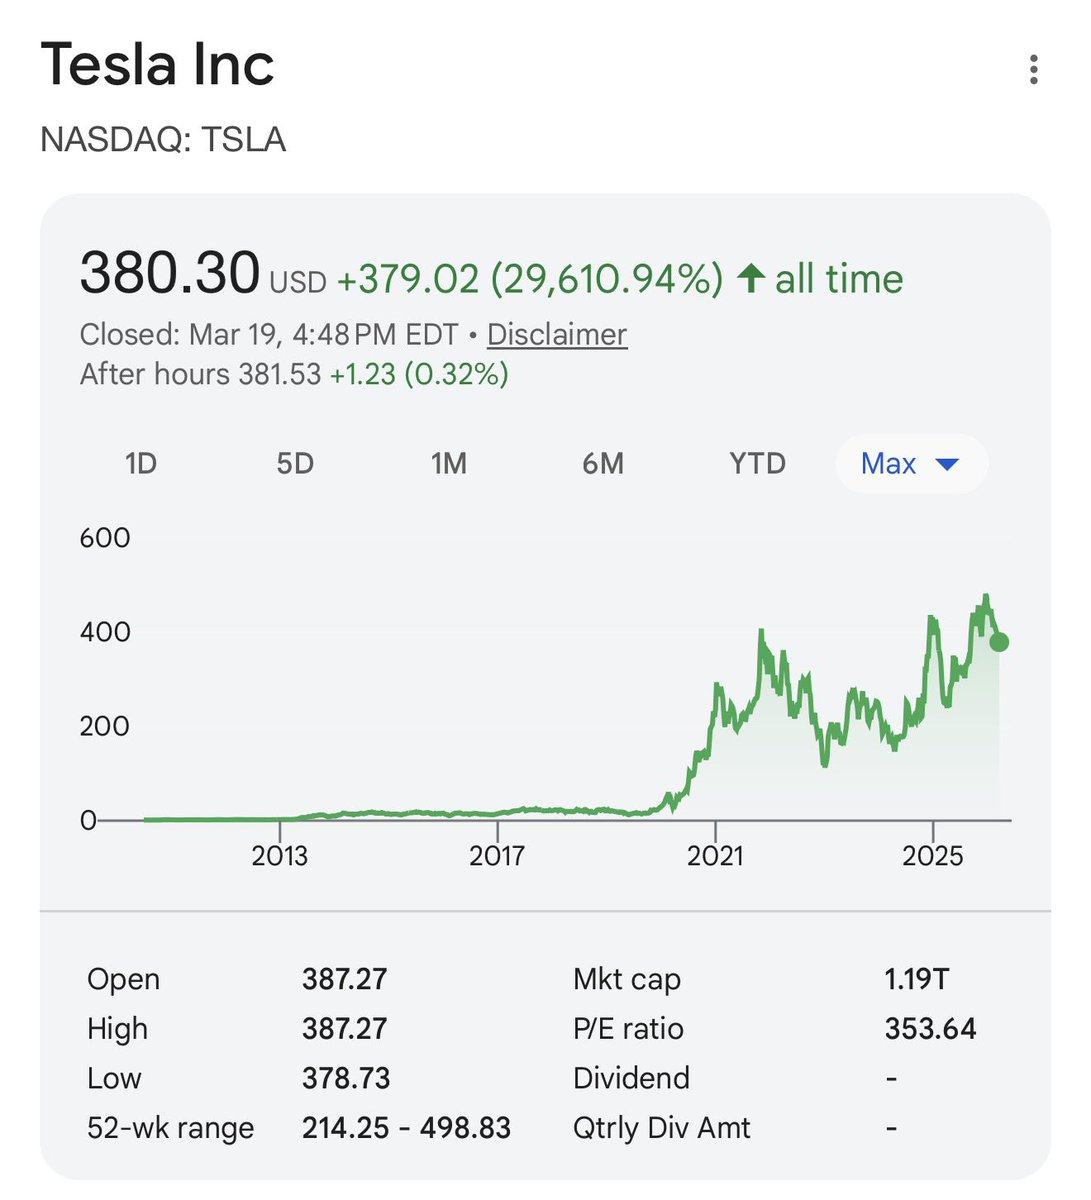Select the 1D time range tab
This screenshot has width=1091, height=1200.
tap(141, 464)
